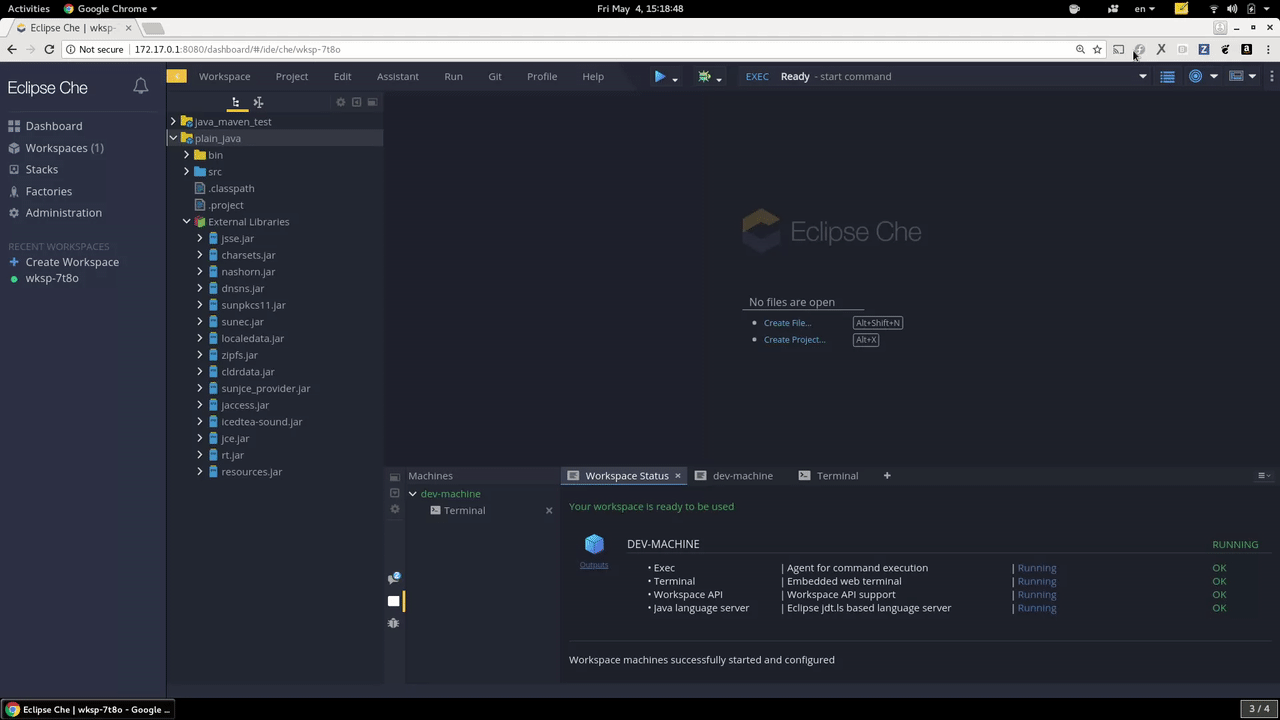This screenshot has height=720, width=1280.
Task: Select nashorn.jar in the tree
Action: (x=248, y=271)
